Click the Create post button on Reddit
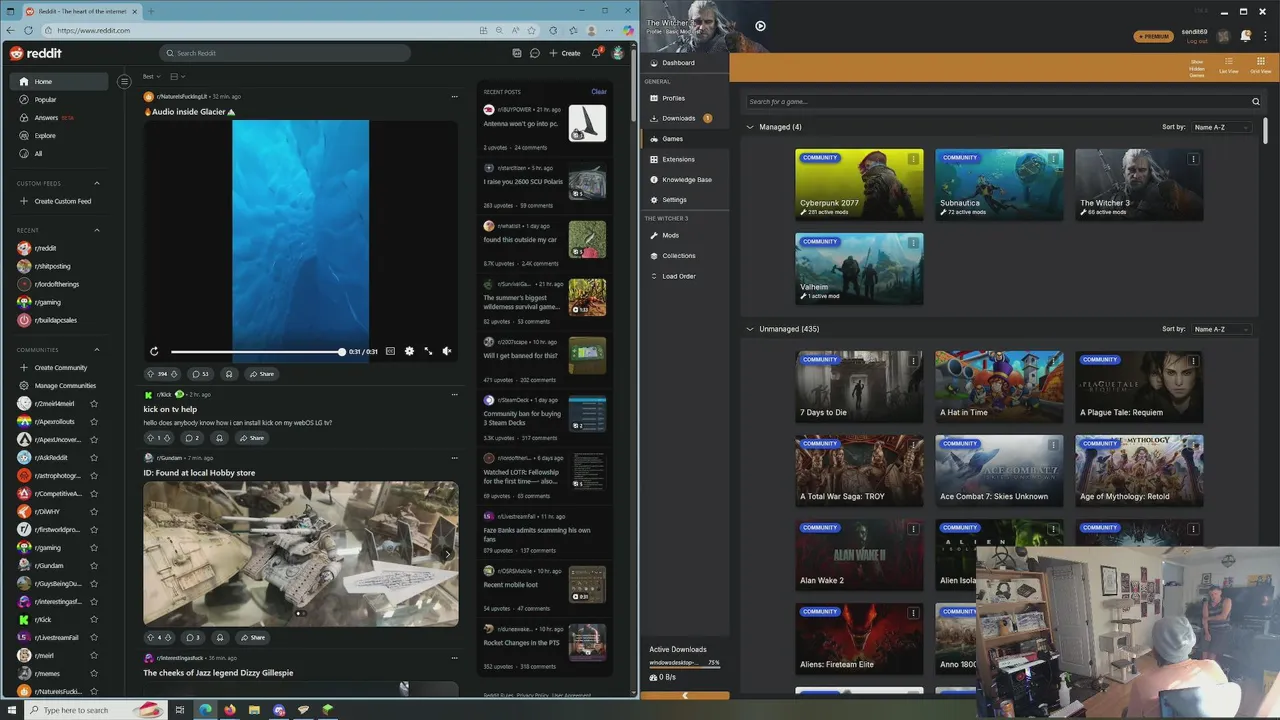1280x720 pixels. pos(565,53)
